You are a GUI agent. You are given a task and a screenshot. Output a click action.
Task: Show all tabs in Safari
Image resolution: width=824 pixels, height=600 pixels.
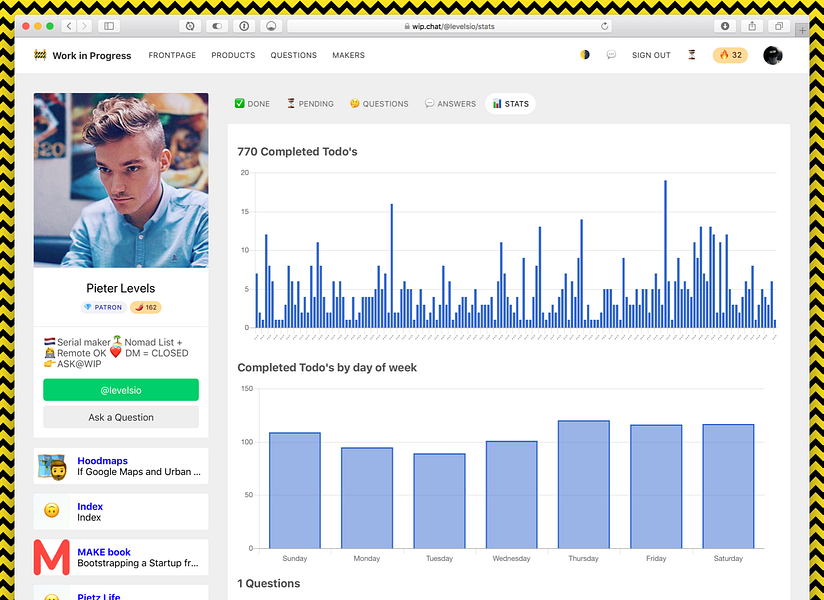[779, 26]
